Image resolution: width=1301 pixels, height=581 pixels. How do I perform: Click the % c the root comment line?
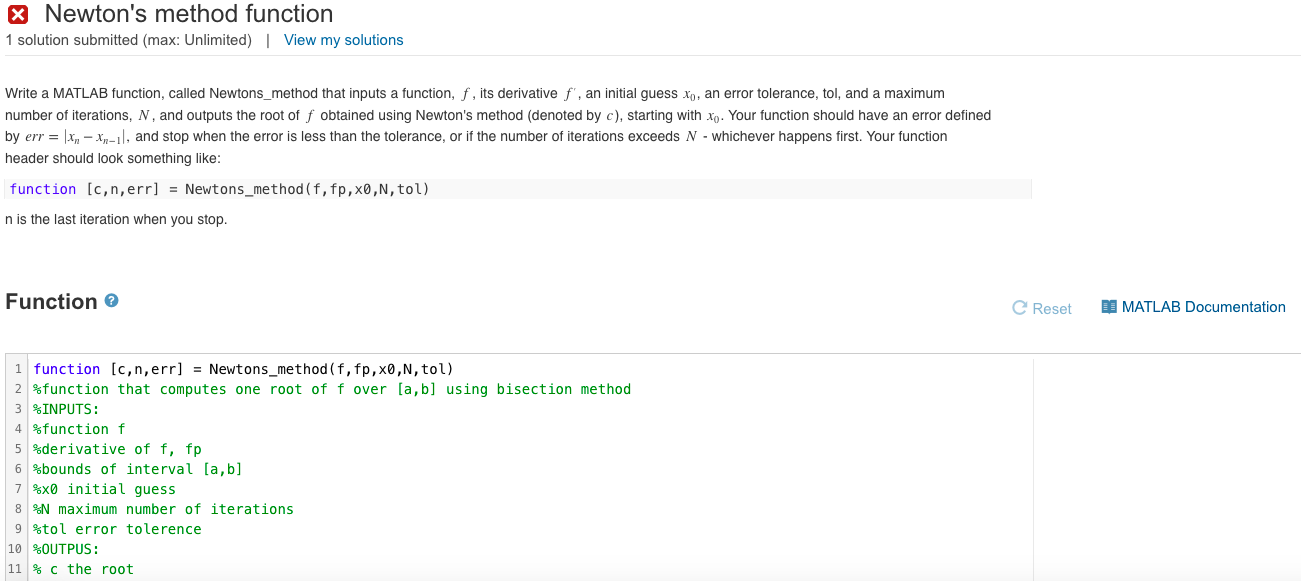(83, 568)
